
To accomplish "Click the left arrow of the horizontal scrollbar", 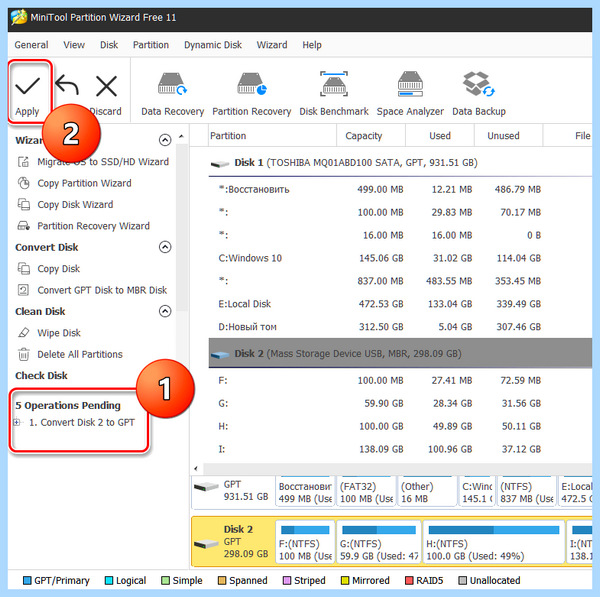I will [x=196, y=468].
